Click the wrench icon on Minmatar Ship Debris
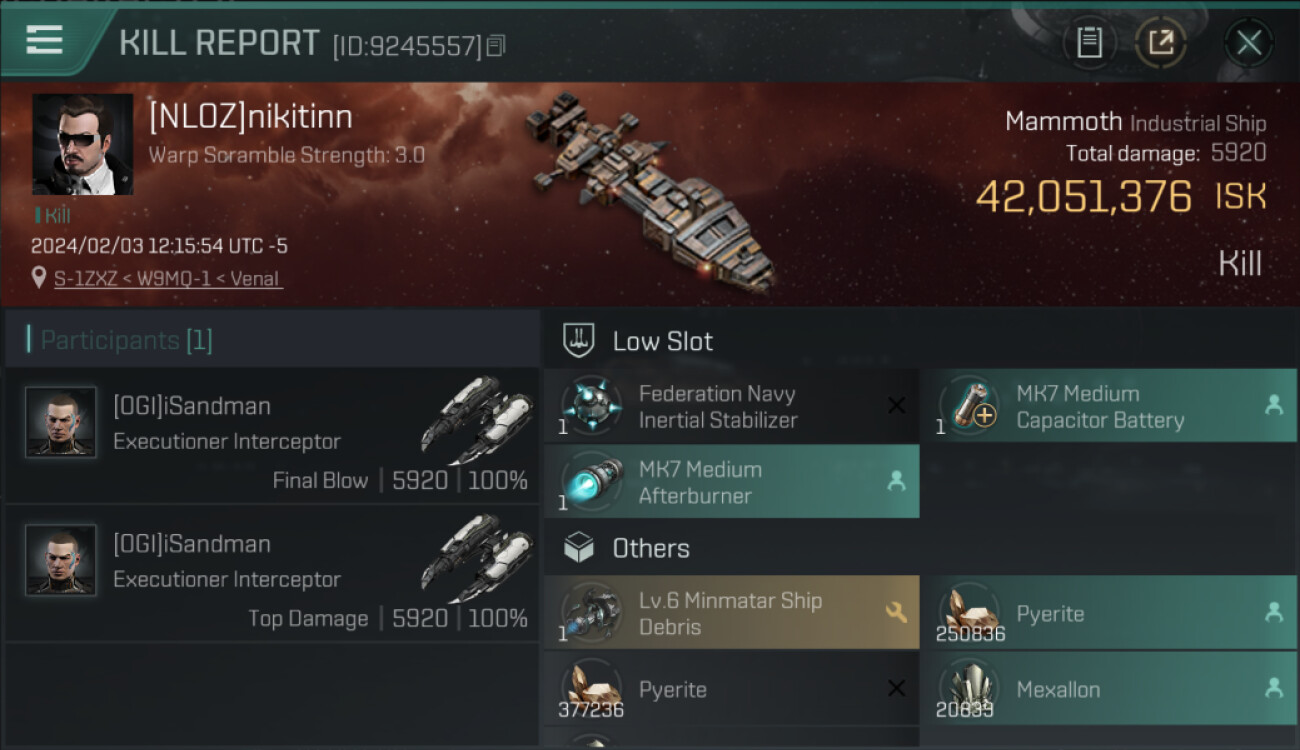1300x750 pixels. [x=896, y=612]
